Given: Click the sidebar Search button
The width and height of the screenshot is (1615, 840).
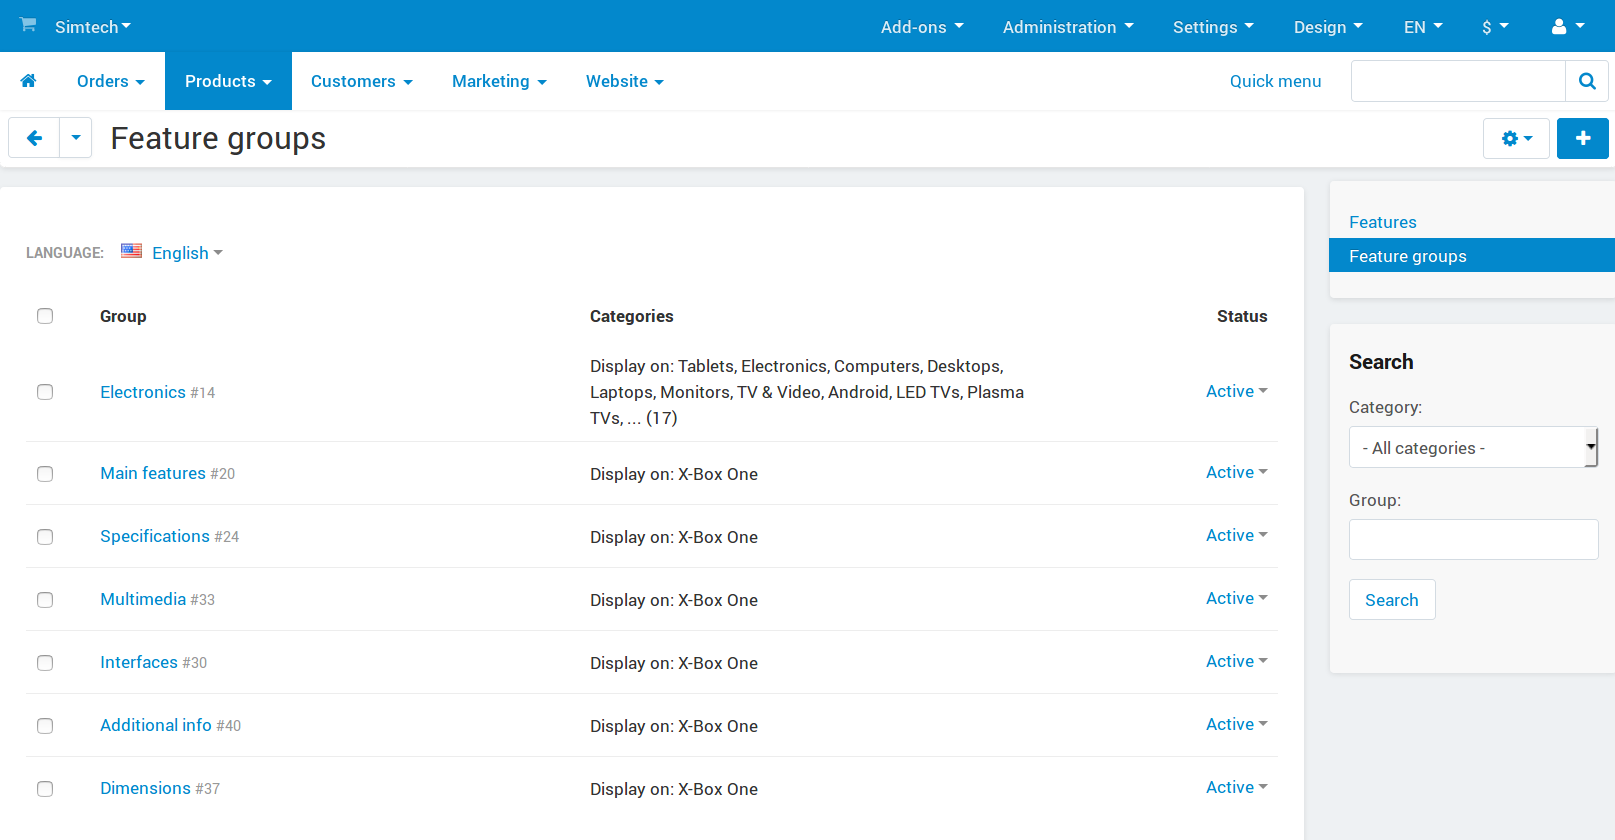Looking at the screenshot, I should point(1392,600).
